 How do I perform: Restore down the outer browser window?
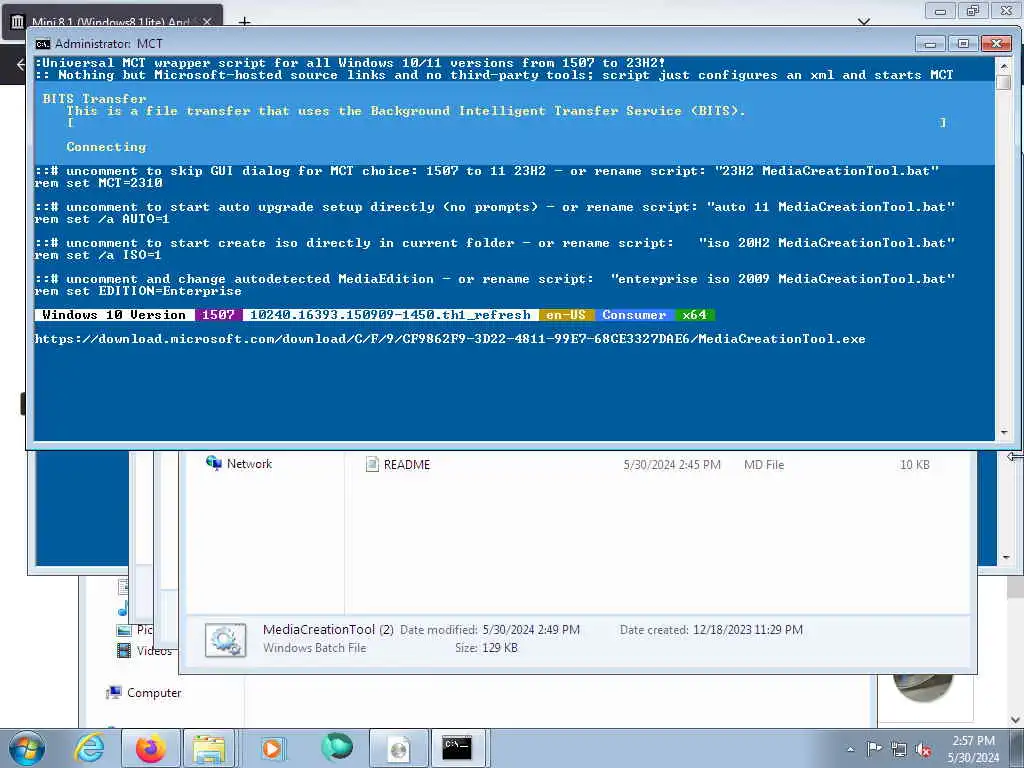pyautogui.click(x=973, y=10)
